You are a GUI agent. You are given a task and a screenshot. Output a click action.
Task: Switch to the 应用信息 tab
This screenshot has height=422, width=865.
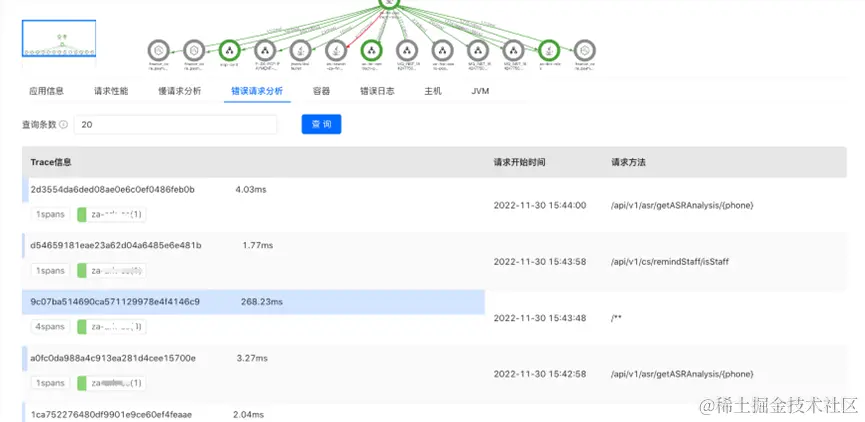coord(46,91)
